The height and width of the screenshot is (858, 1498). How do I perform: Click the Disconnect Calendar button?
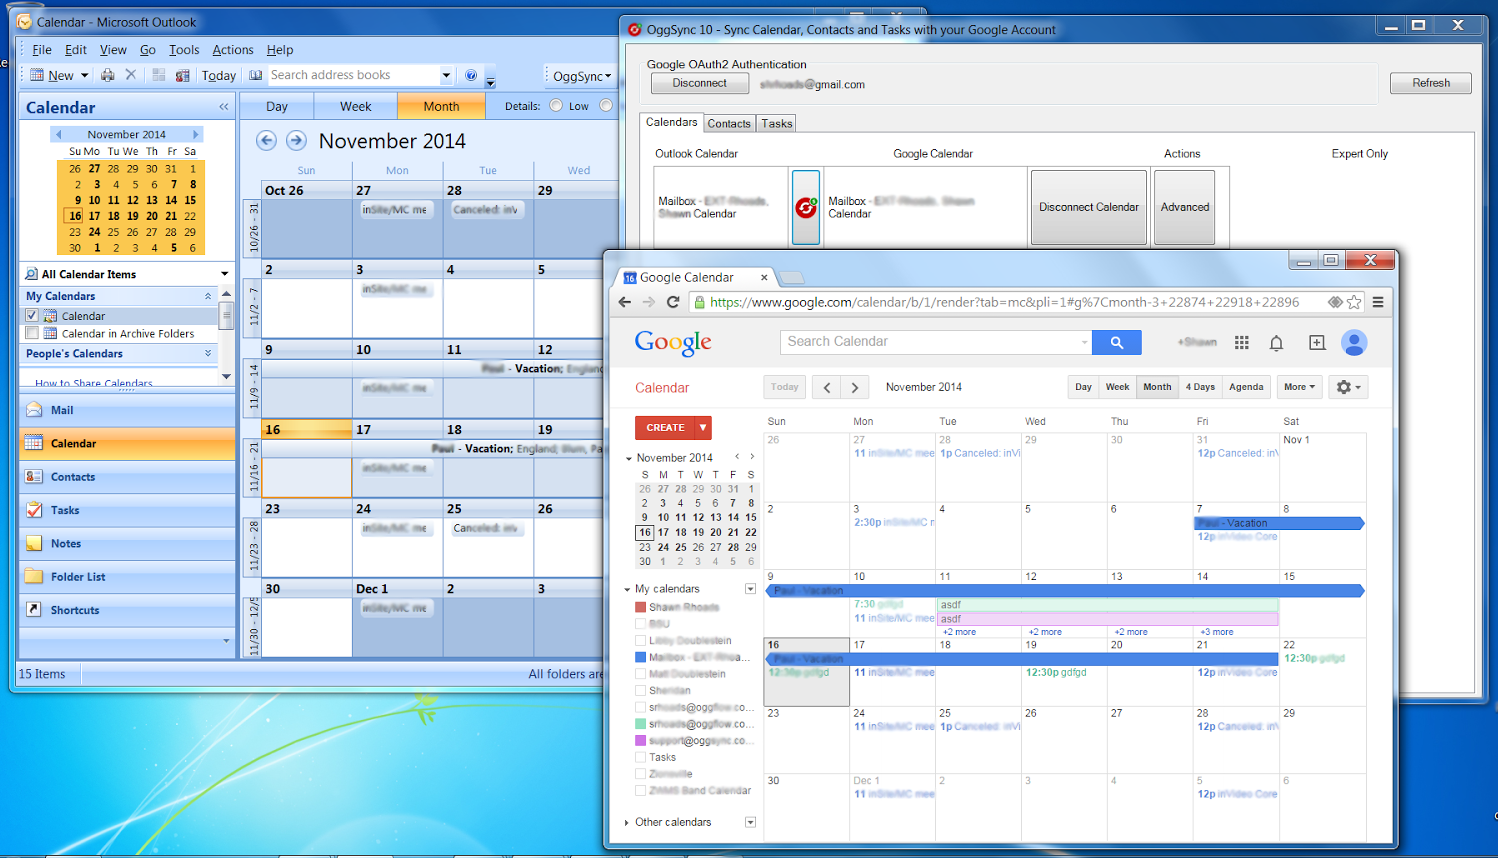[x=1088, y=207]
